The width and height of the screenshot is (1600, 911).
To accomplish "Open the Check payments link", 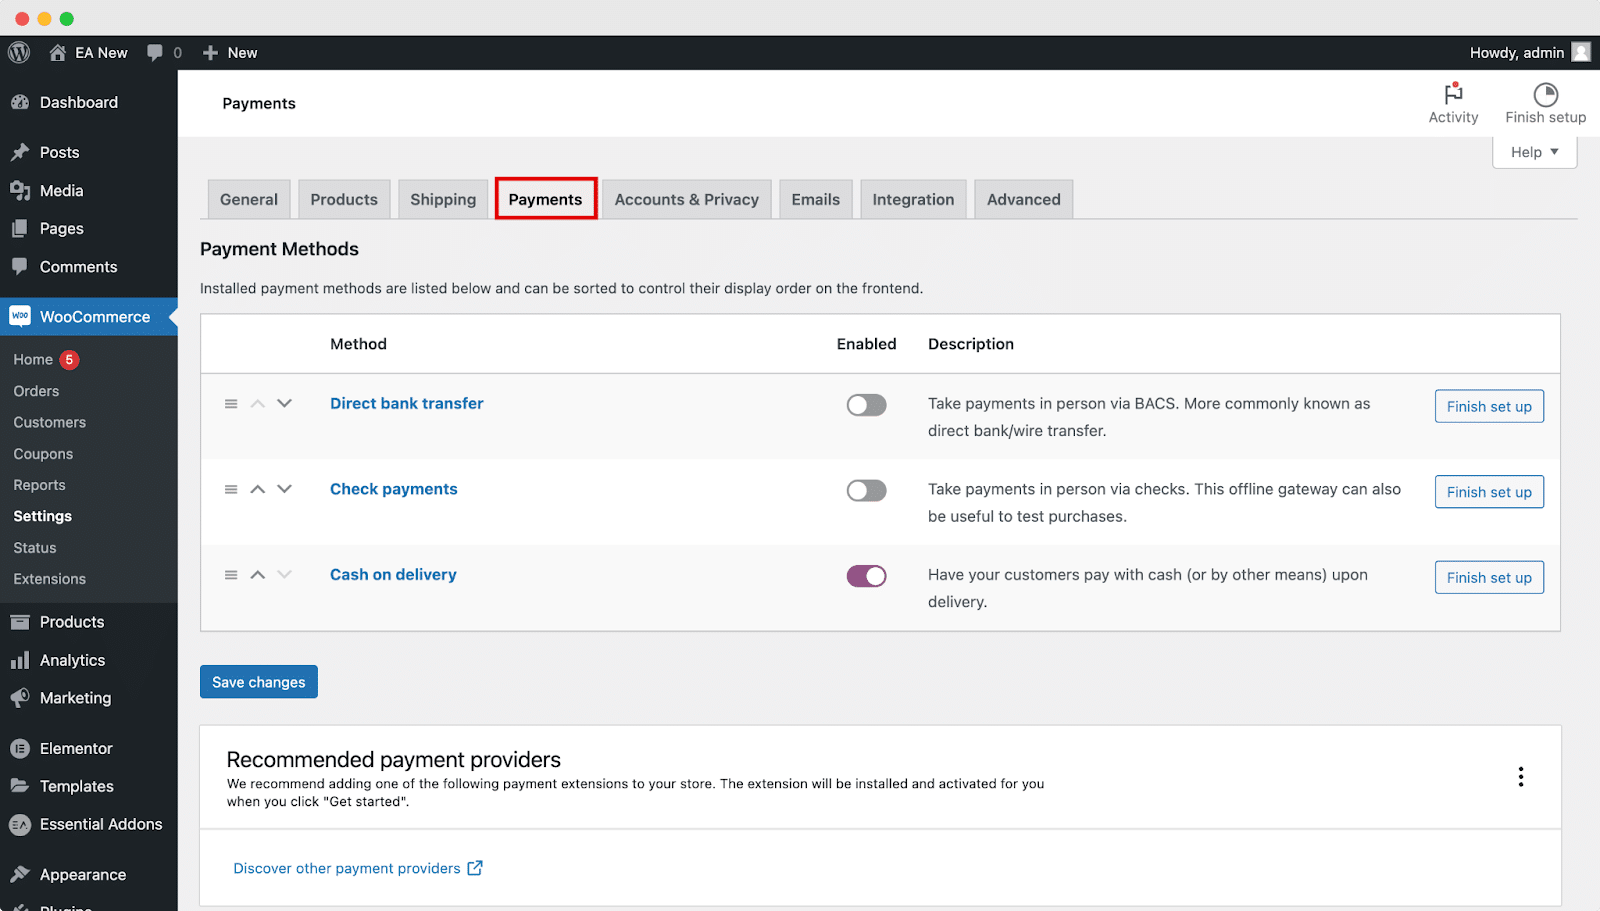I will (394, 489).
